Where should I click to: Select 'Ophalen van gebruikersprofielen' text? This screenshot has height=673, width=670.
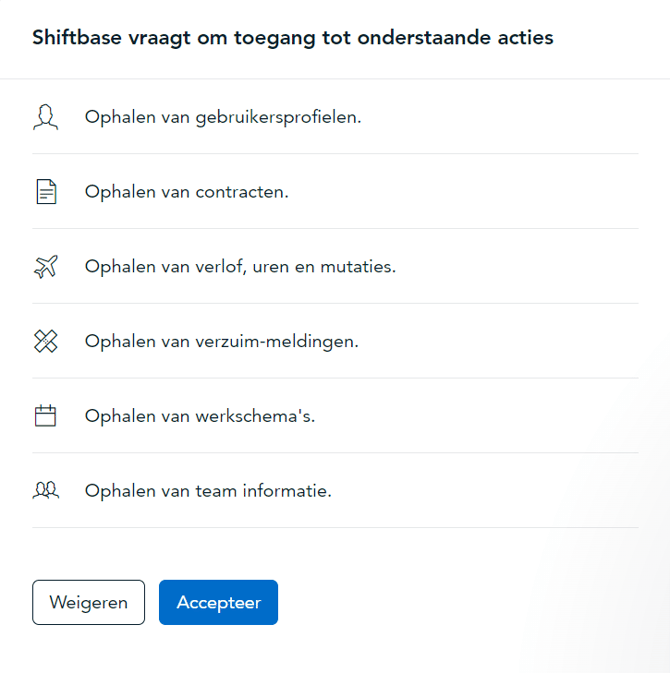click(223, 117)
